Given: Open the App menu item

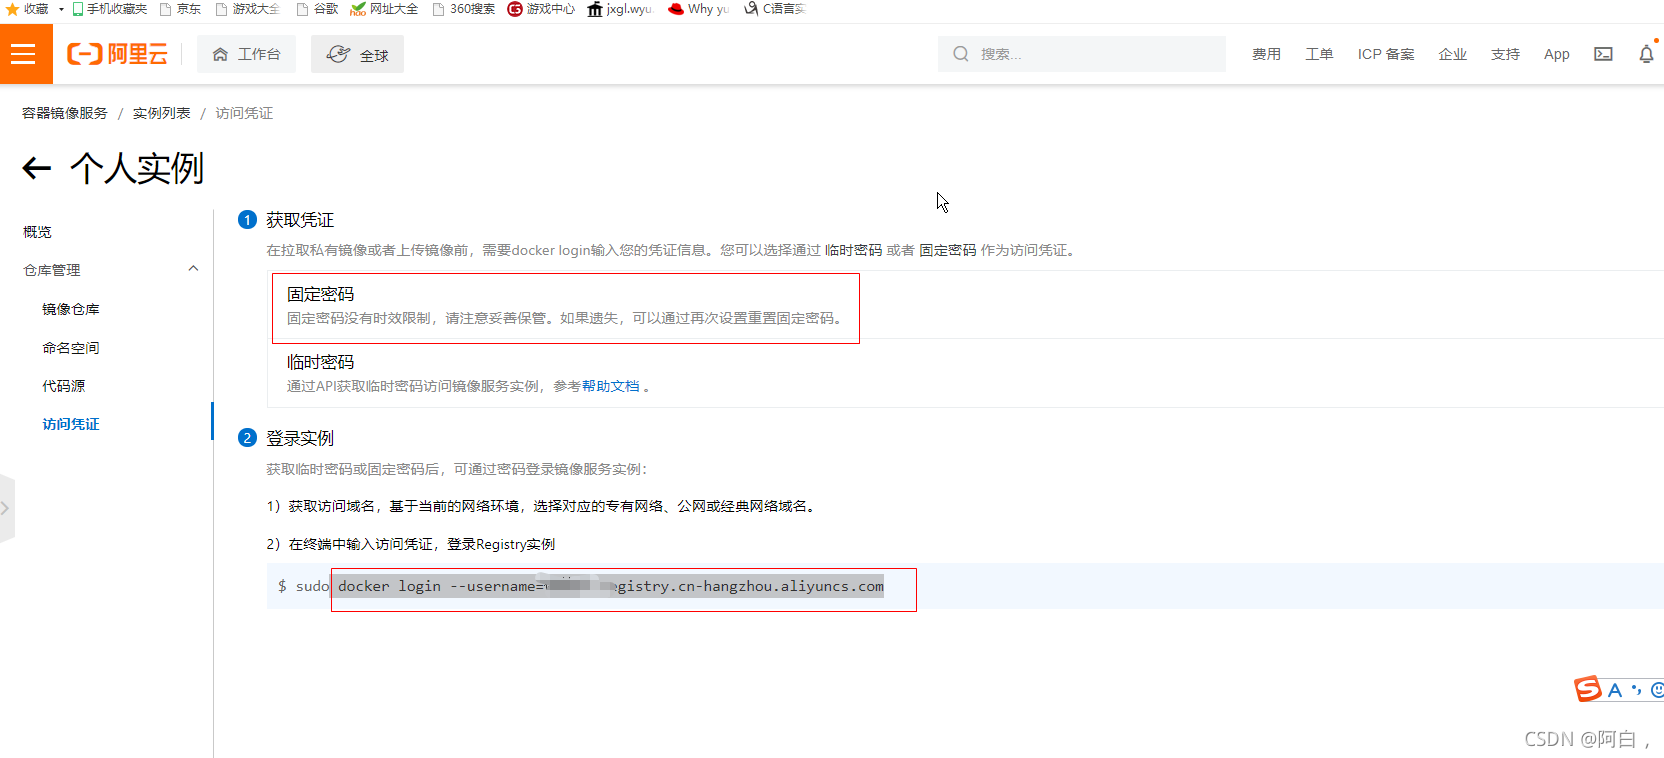Looking at the screenshot, I should (1556, 54).
